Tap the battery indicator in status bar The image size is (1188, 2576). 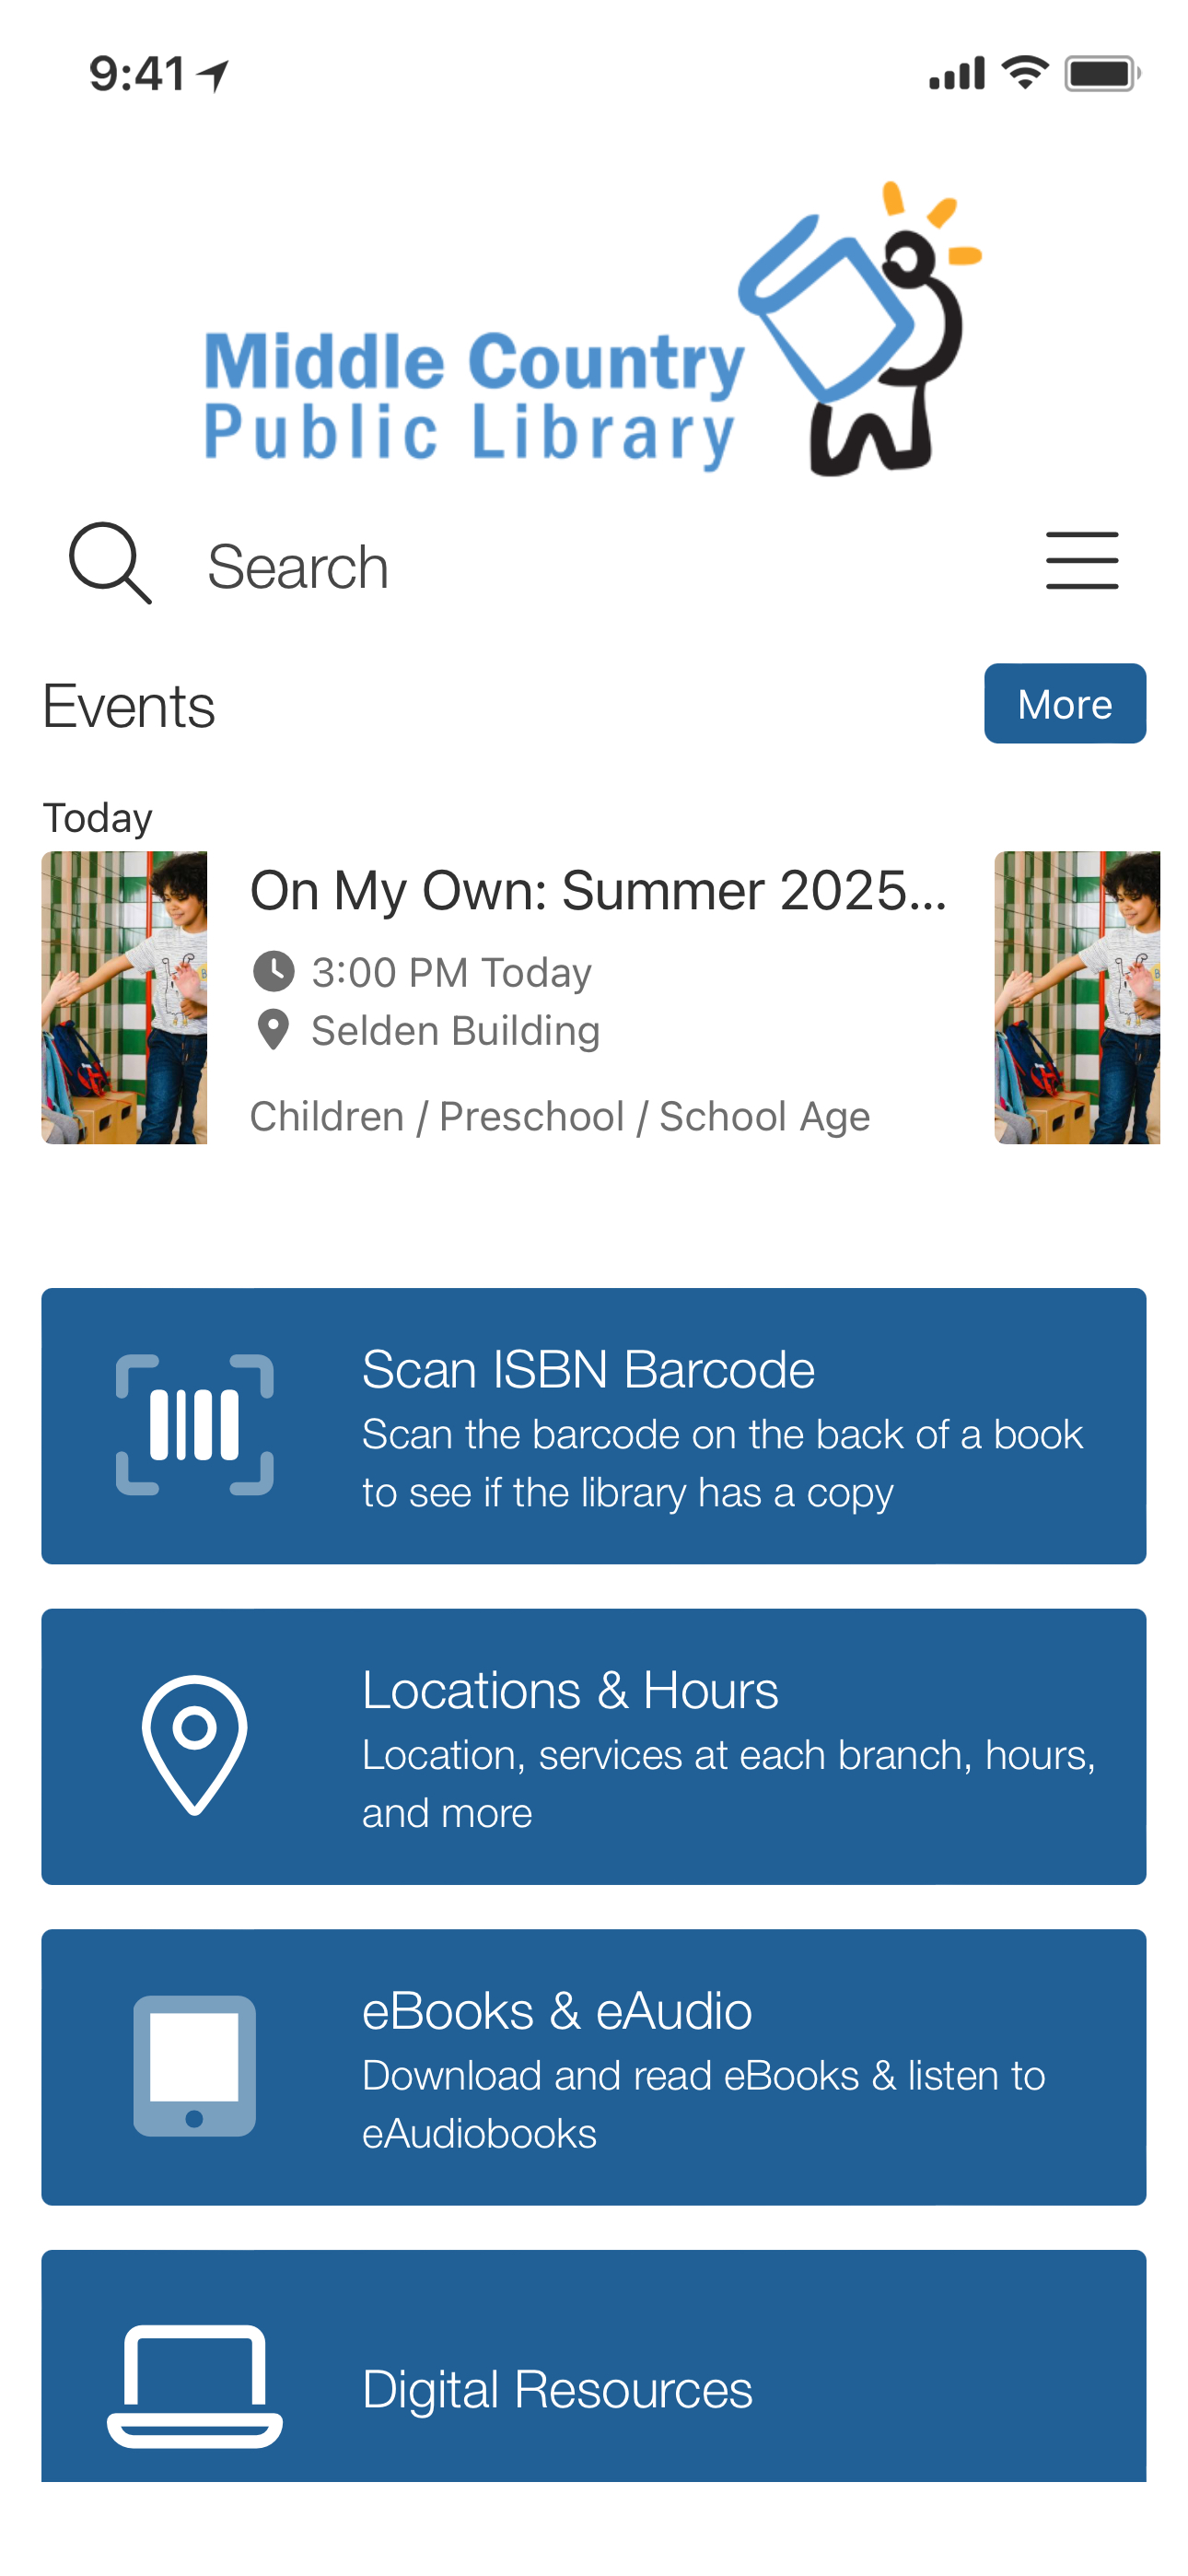1102,73
